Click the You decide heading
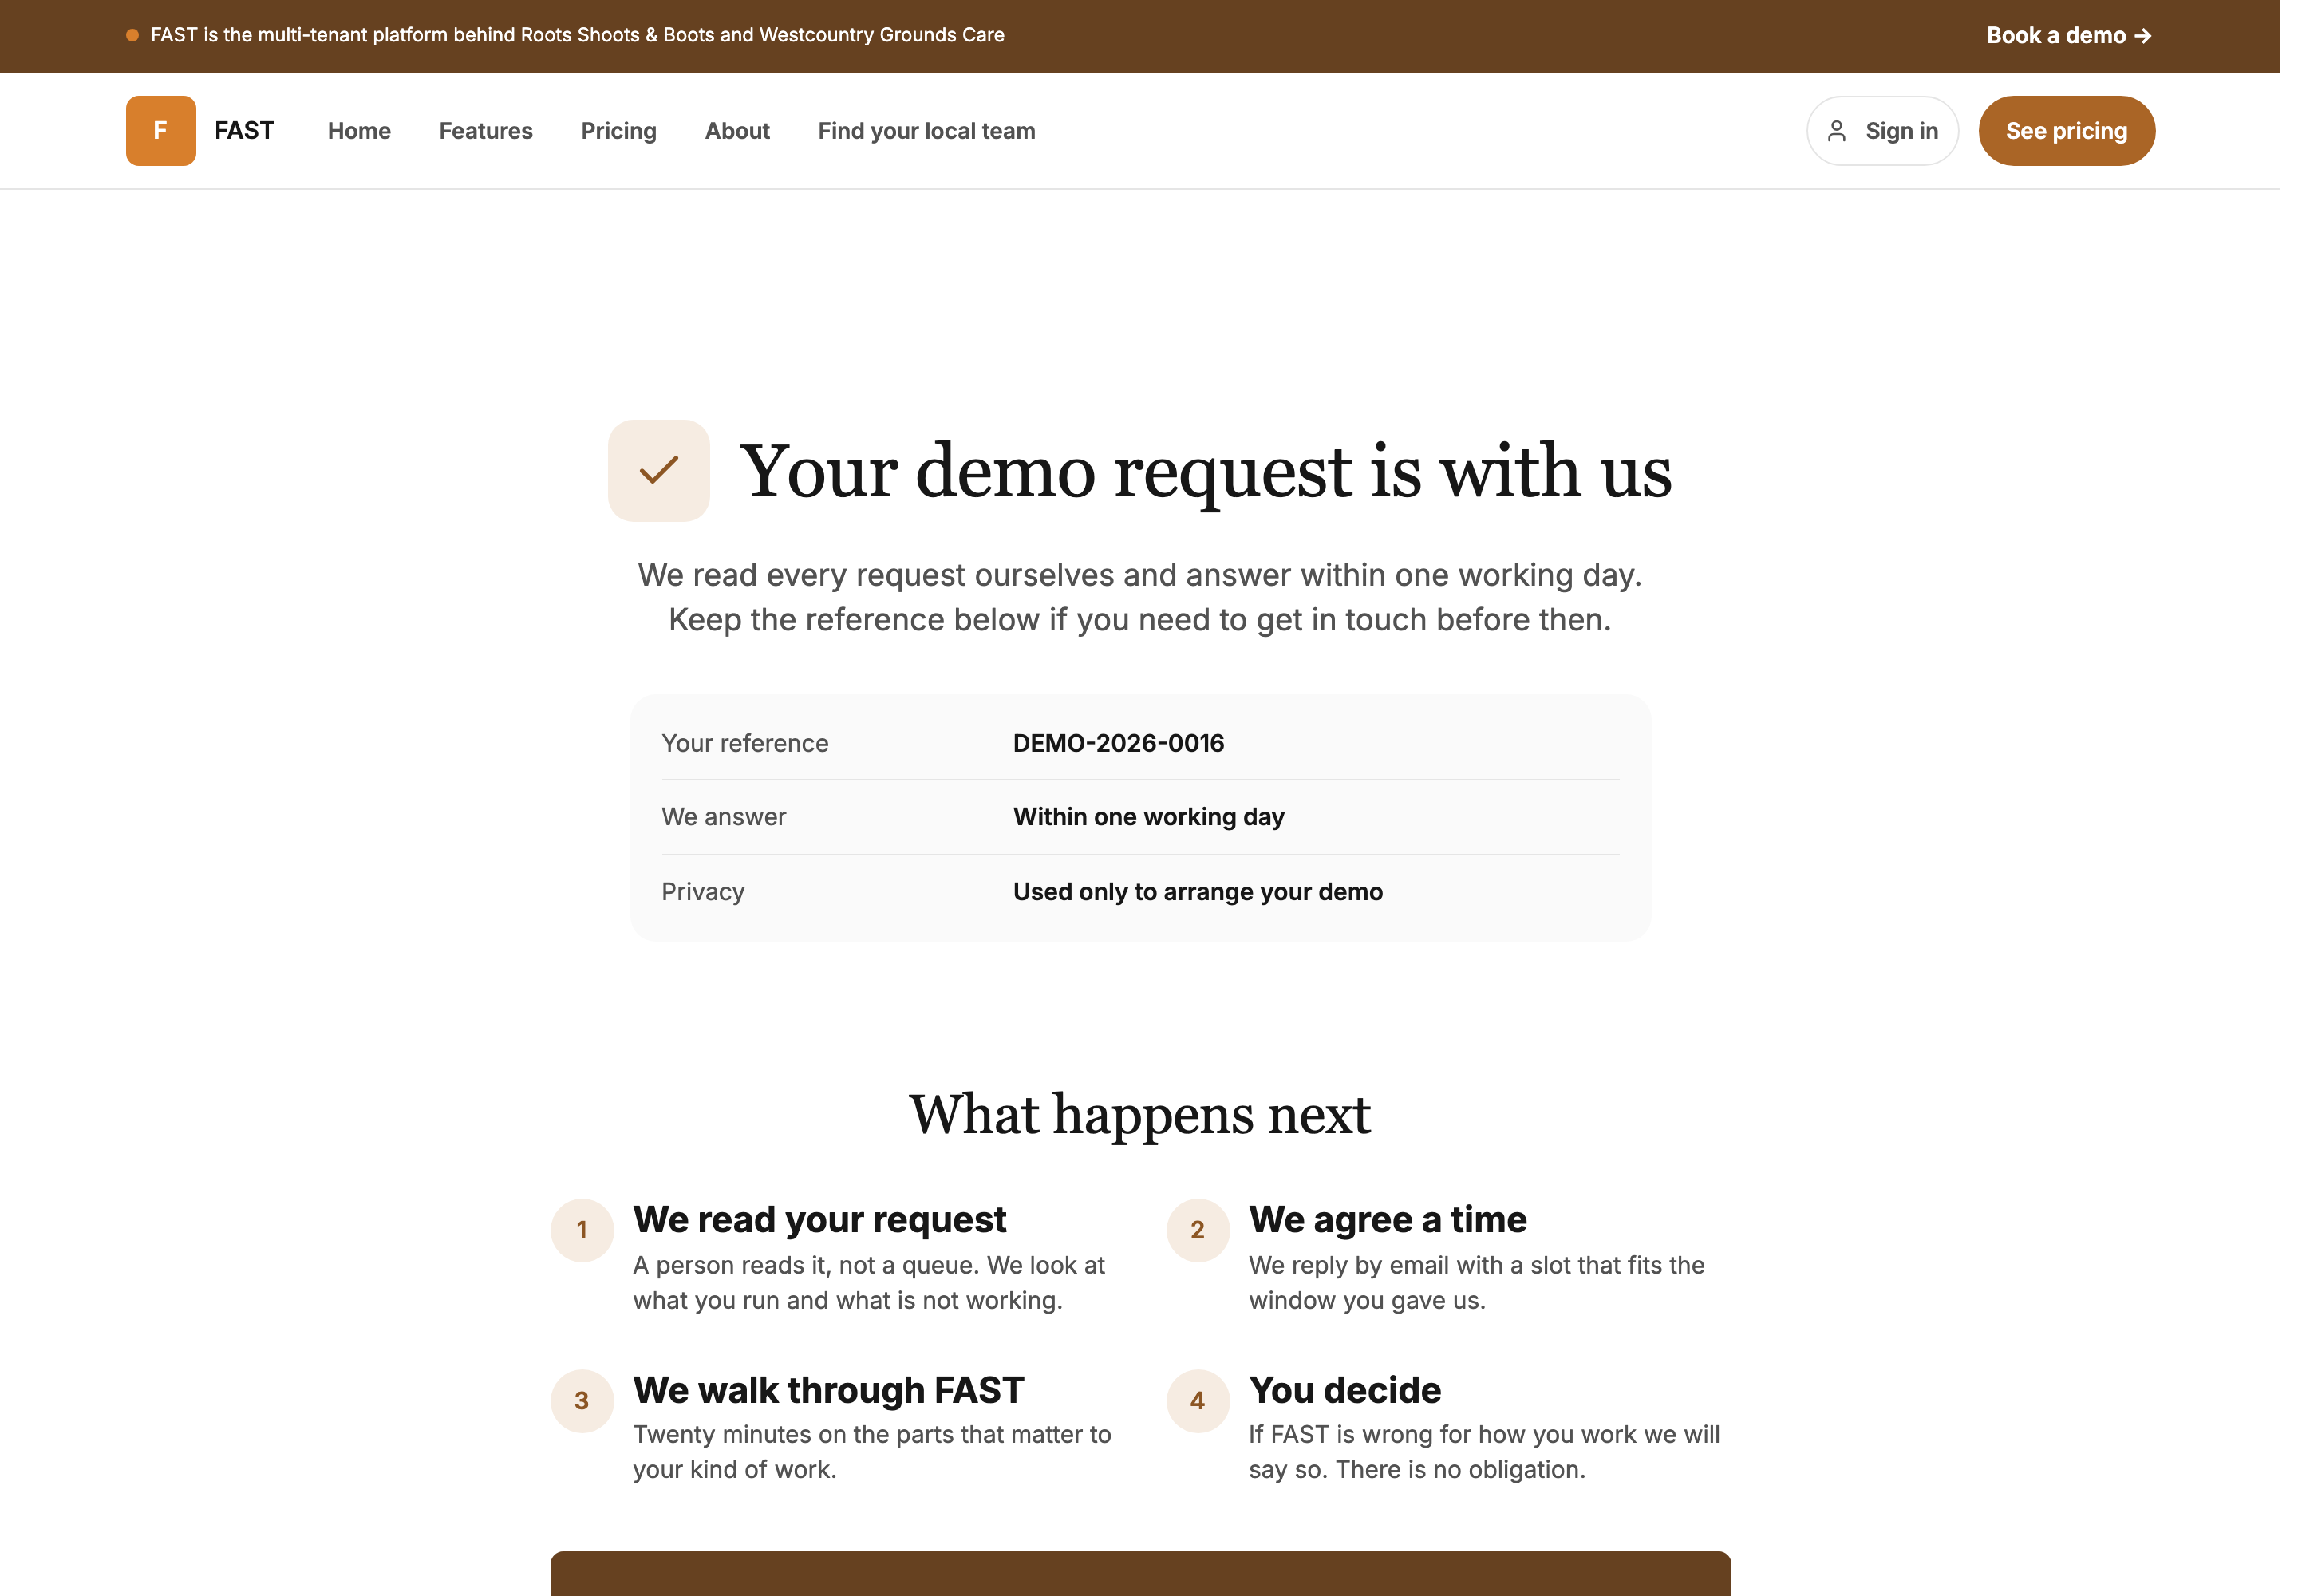The width and height of the screenshot is (2298, 1596). (1344, 1390)
